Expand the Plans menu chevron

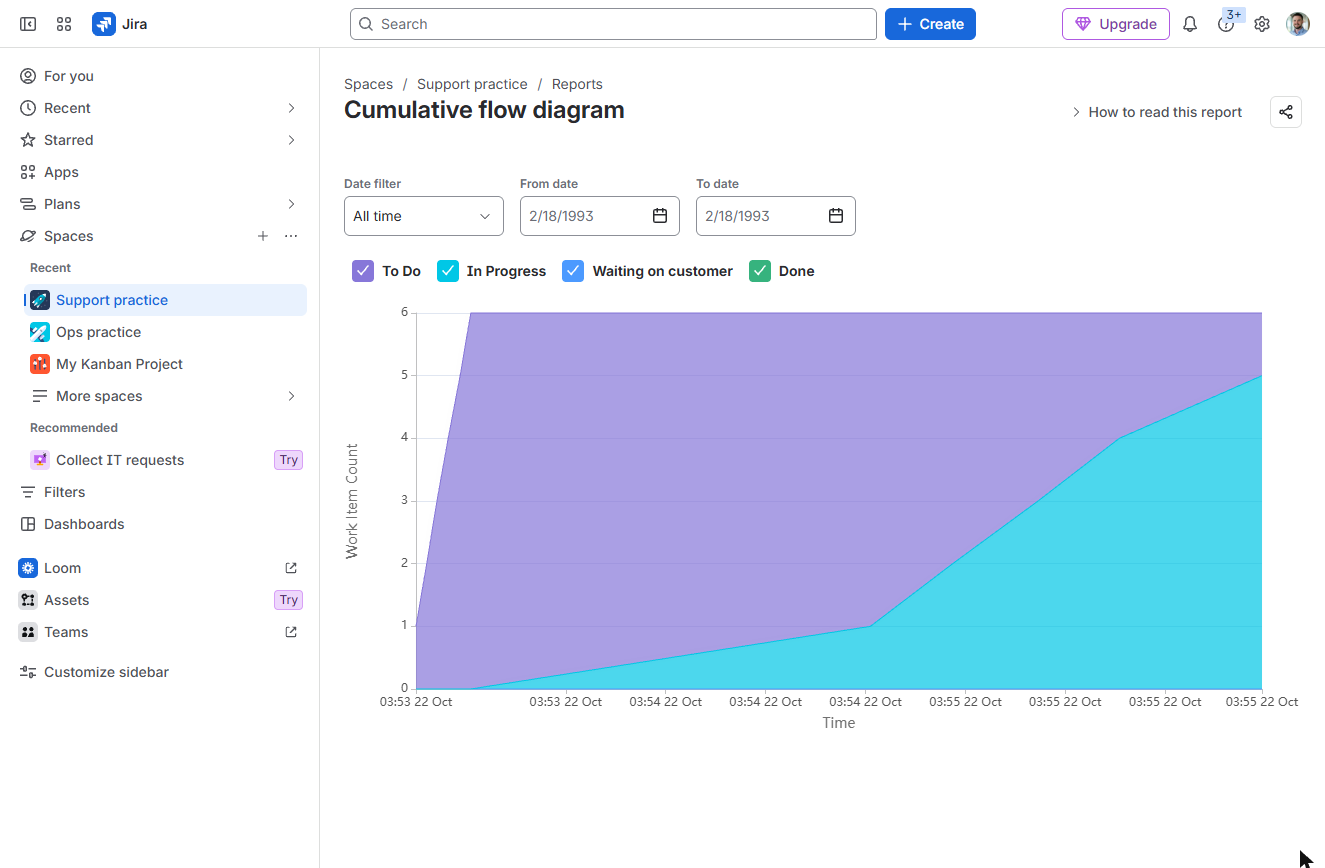click(x=291, y=204)
